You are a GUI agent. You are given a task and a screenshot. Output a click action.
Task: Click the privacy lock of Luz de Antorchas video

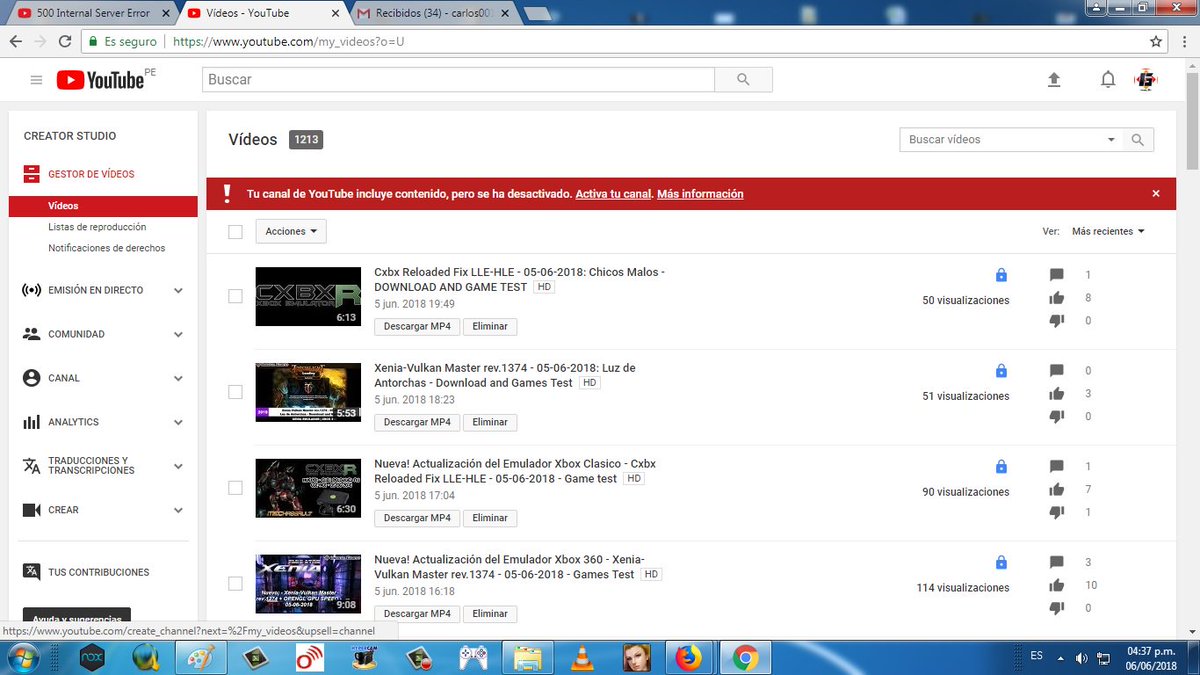1001,371
